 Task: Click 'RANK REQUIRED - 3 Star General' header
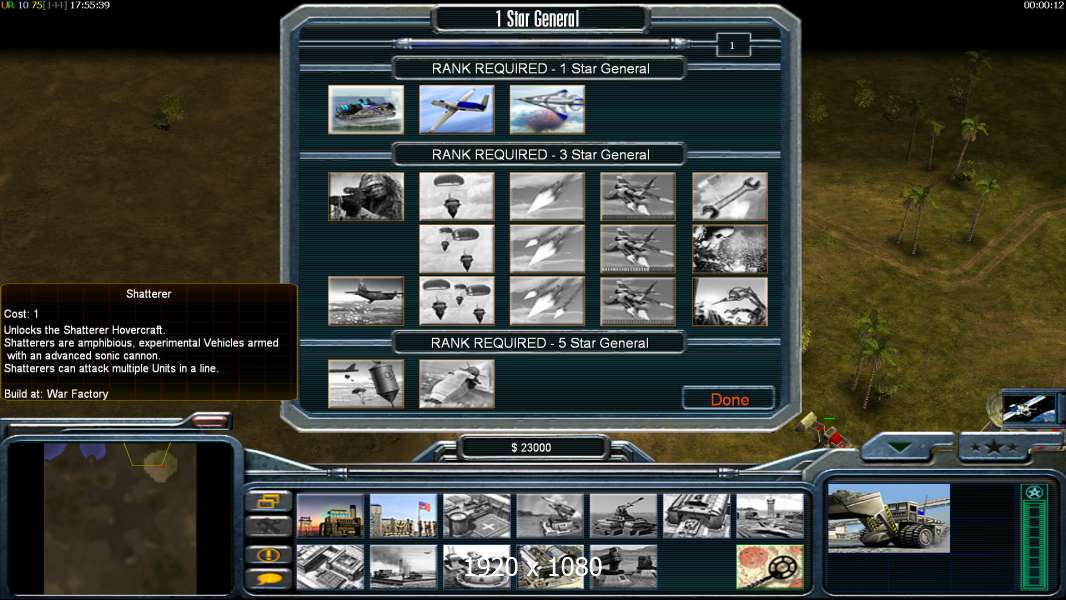click(x=540, y=154)
